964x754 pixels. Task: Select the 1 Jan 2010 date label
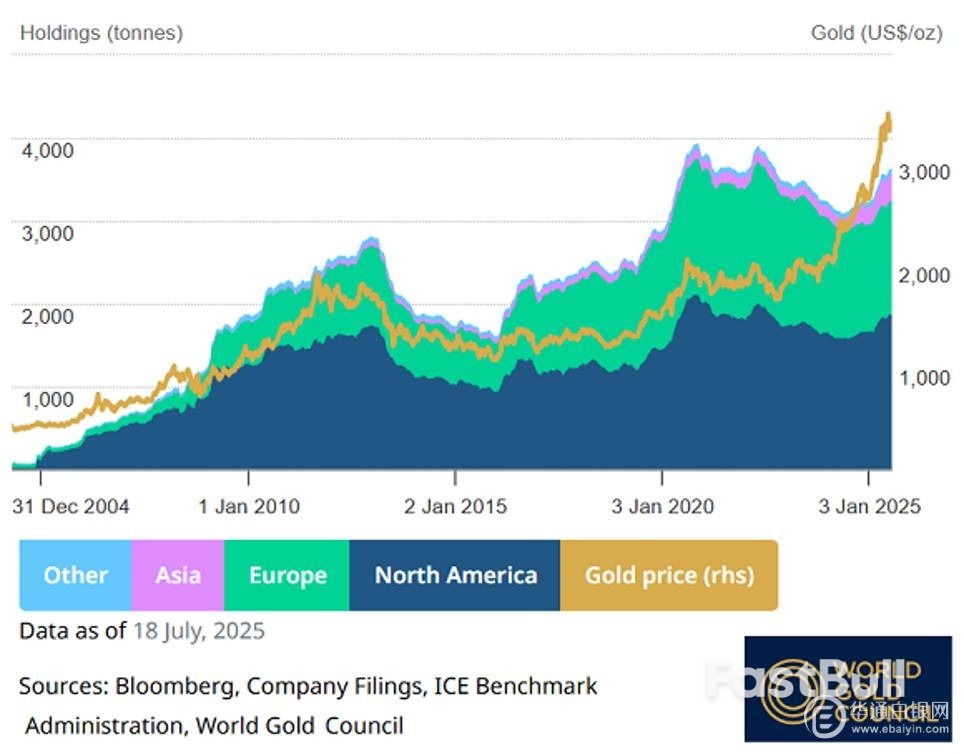pos(248,506)
